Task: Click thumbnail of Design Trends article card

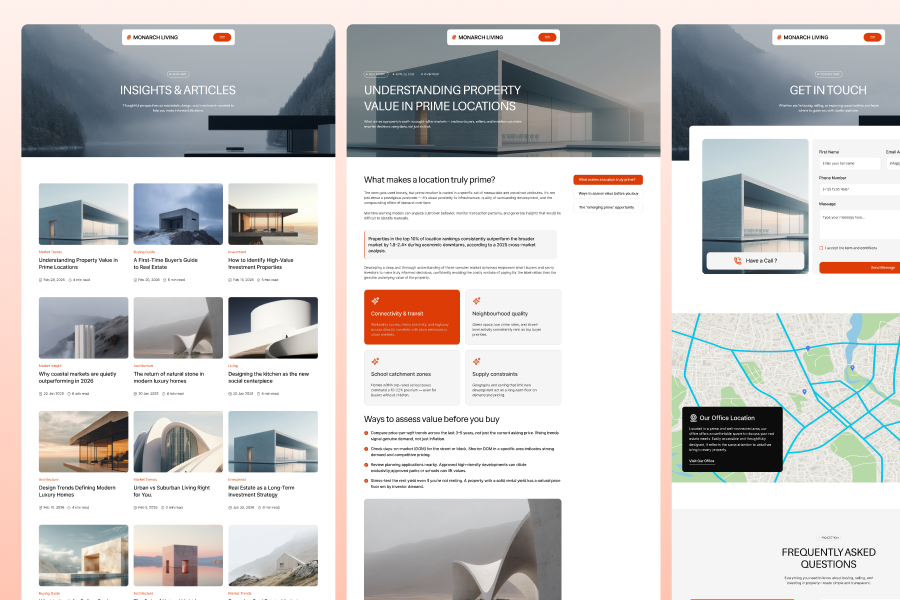Action: coord(84,442)
